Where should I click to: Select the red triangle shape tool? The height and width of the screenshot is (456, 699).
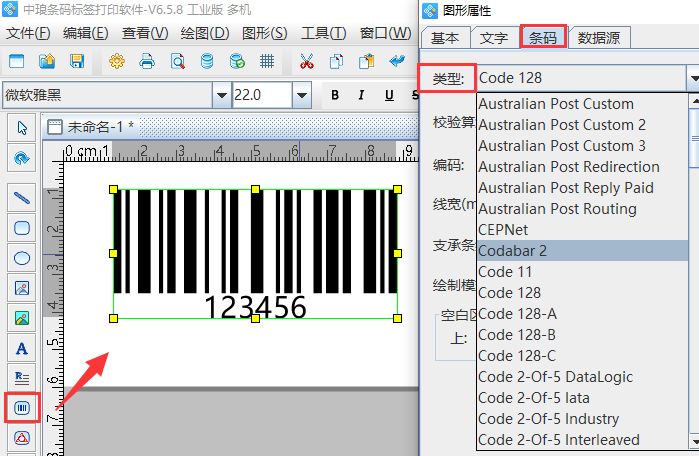click(x=22, y=438)
